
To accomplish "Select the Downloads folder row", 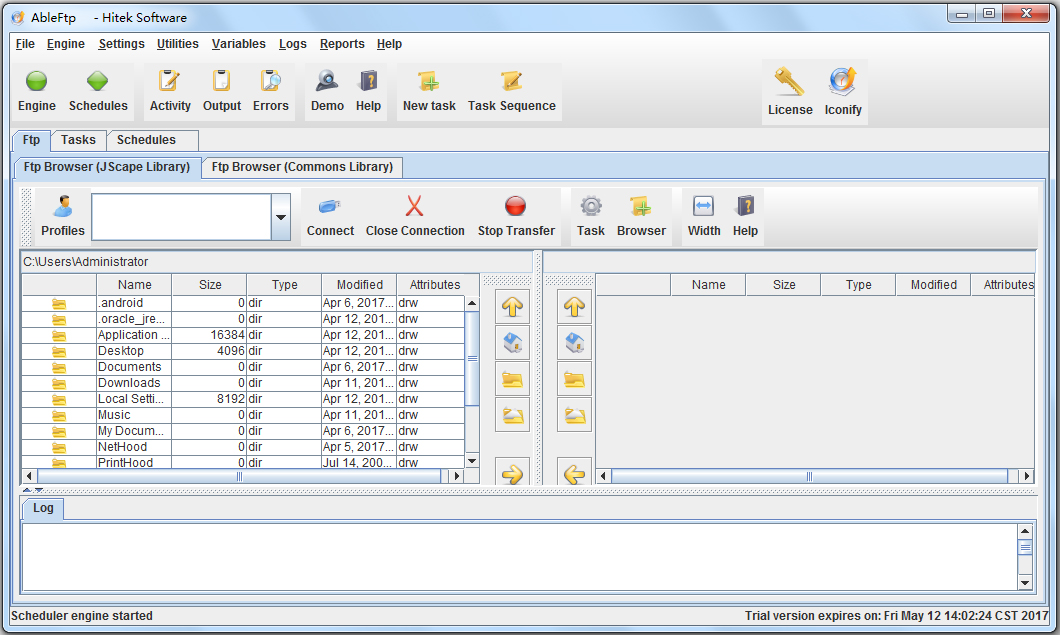I will pos(243,383).
